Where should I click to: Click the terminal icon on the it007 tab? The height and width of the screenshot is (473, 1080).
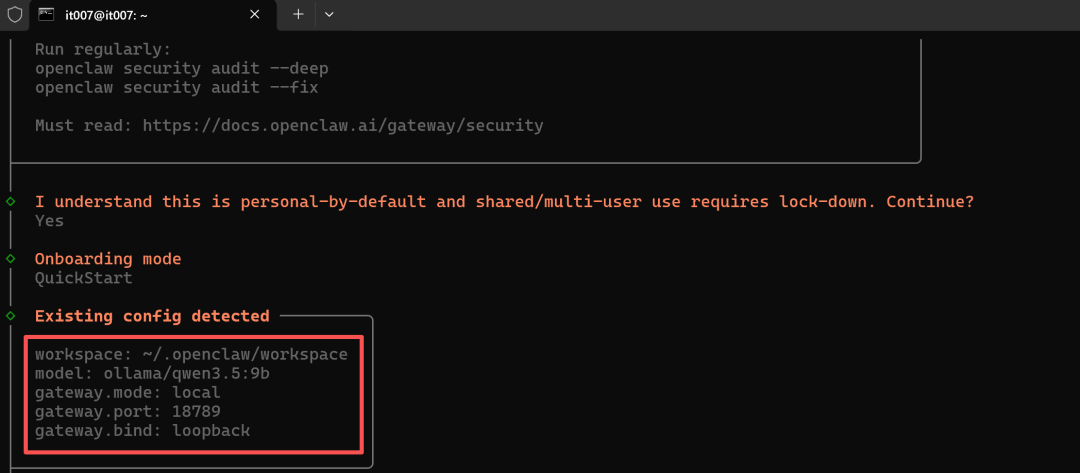coord(47,14)
